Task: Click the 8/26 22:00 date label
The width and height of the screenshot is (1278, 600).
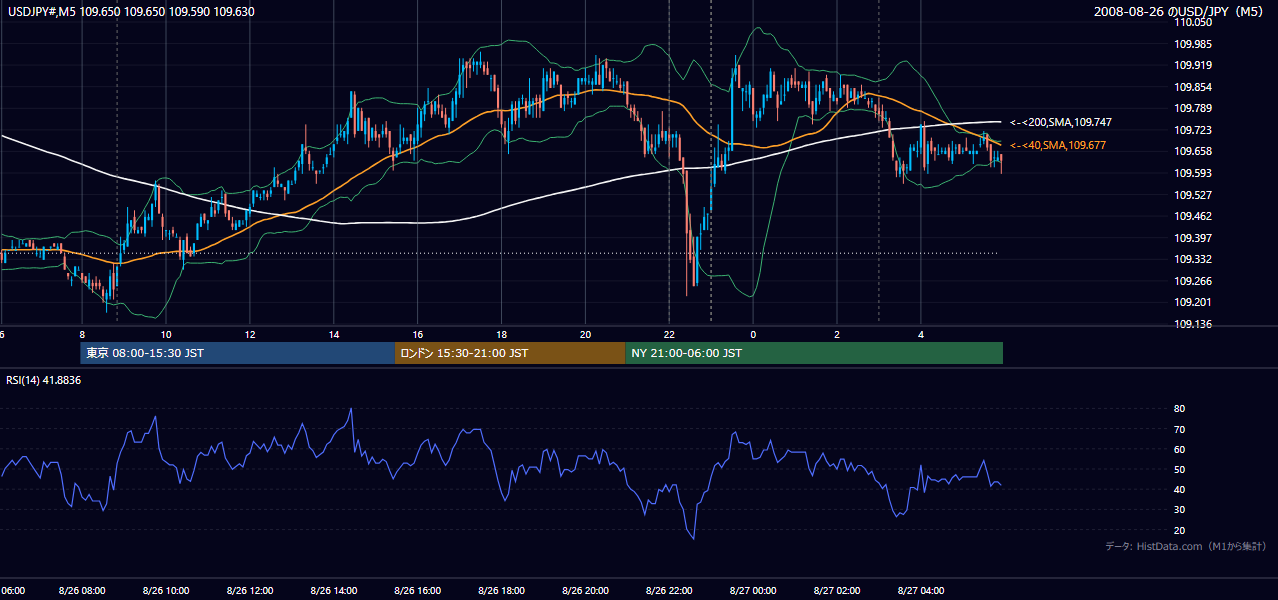Action: pos(669,591)
